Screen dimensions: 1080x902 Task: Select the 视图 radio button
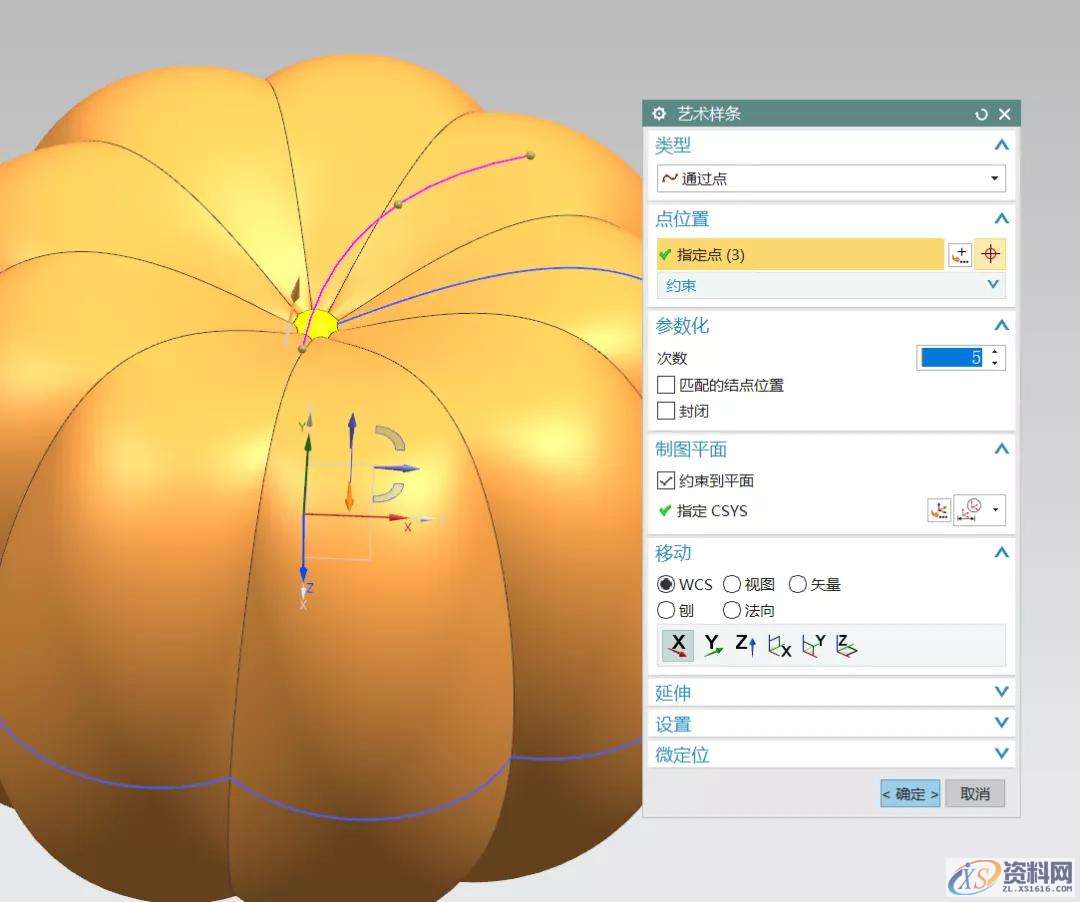733,585
